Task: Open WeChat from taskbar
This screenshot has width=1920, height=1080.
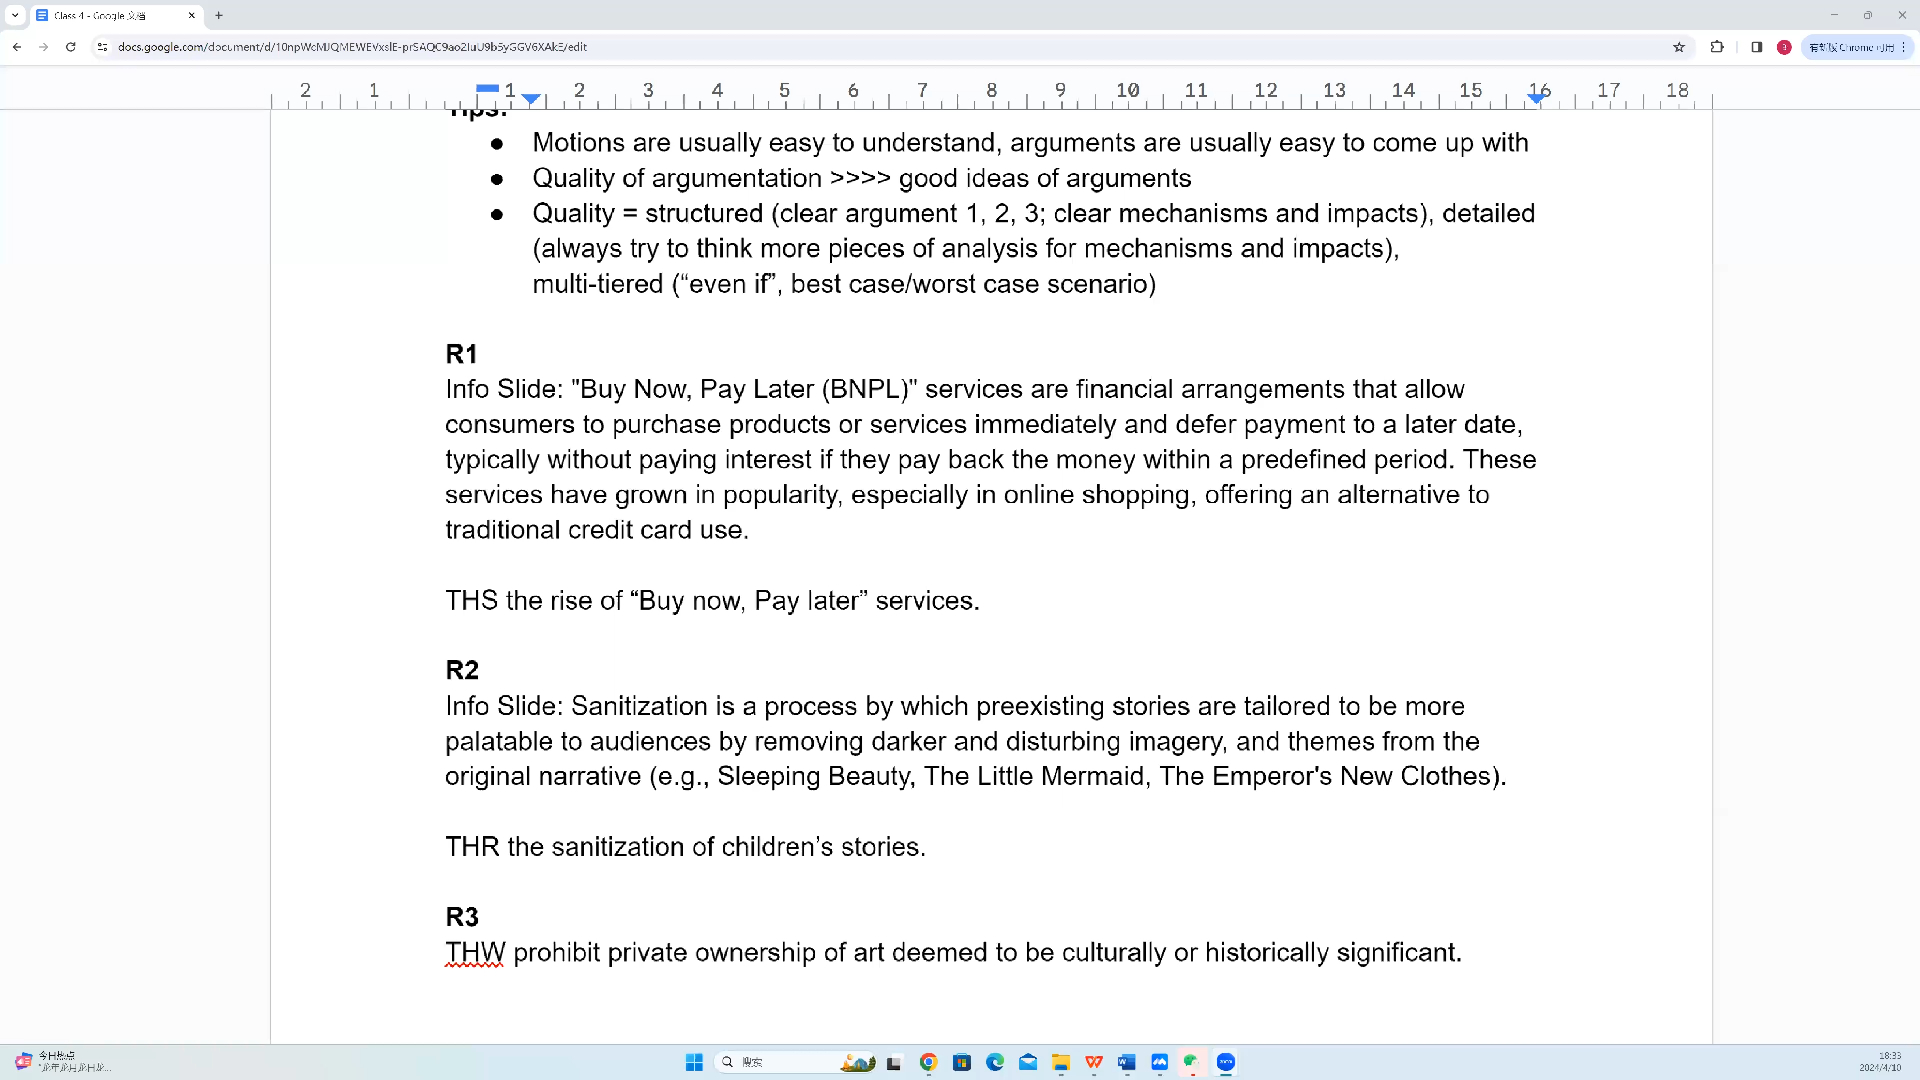Action: point(1192,1062)
